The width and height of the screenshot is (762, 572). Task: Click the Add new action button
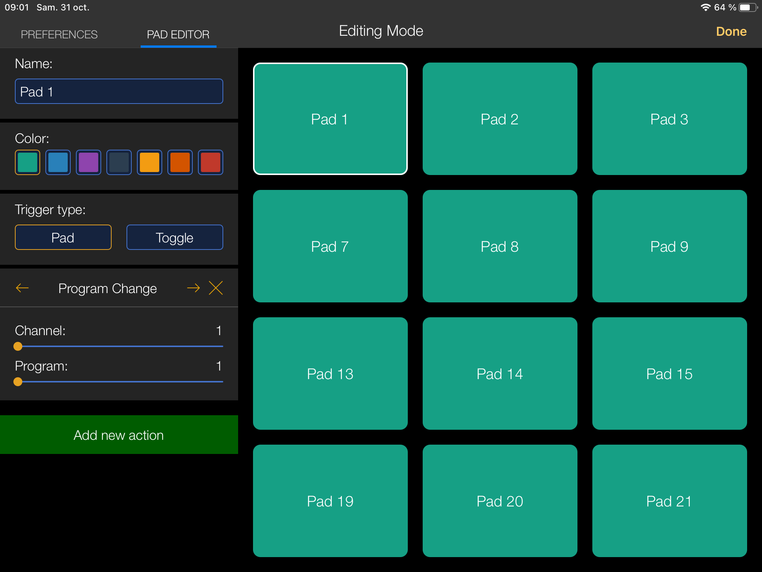pos(119,435)
